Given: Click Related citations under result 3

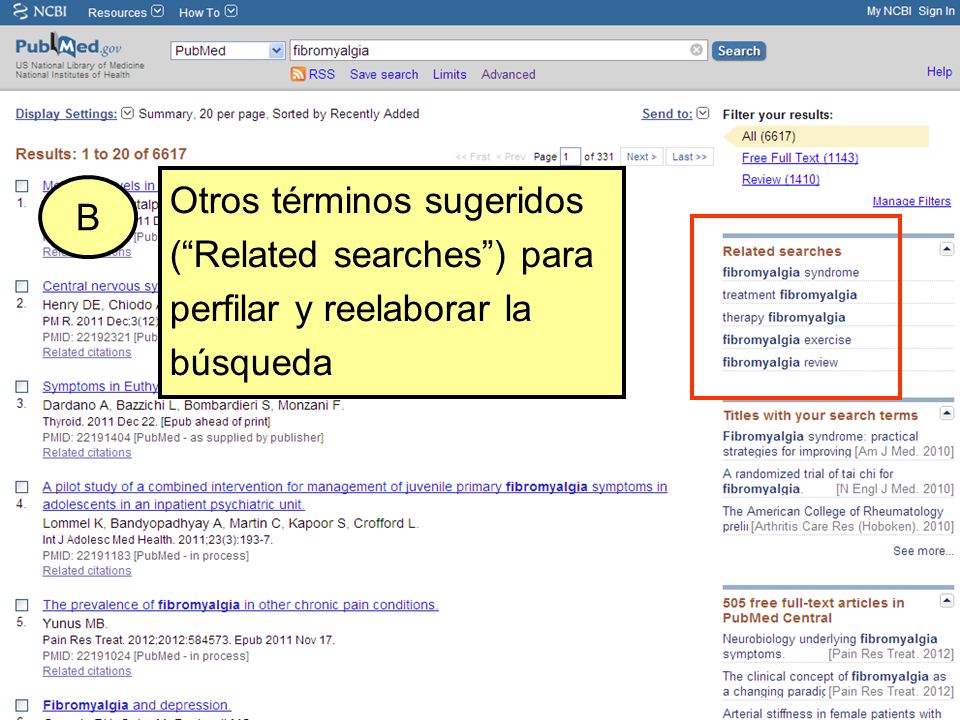Looking at the screenshot, I should (87, 453).
